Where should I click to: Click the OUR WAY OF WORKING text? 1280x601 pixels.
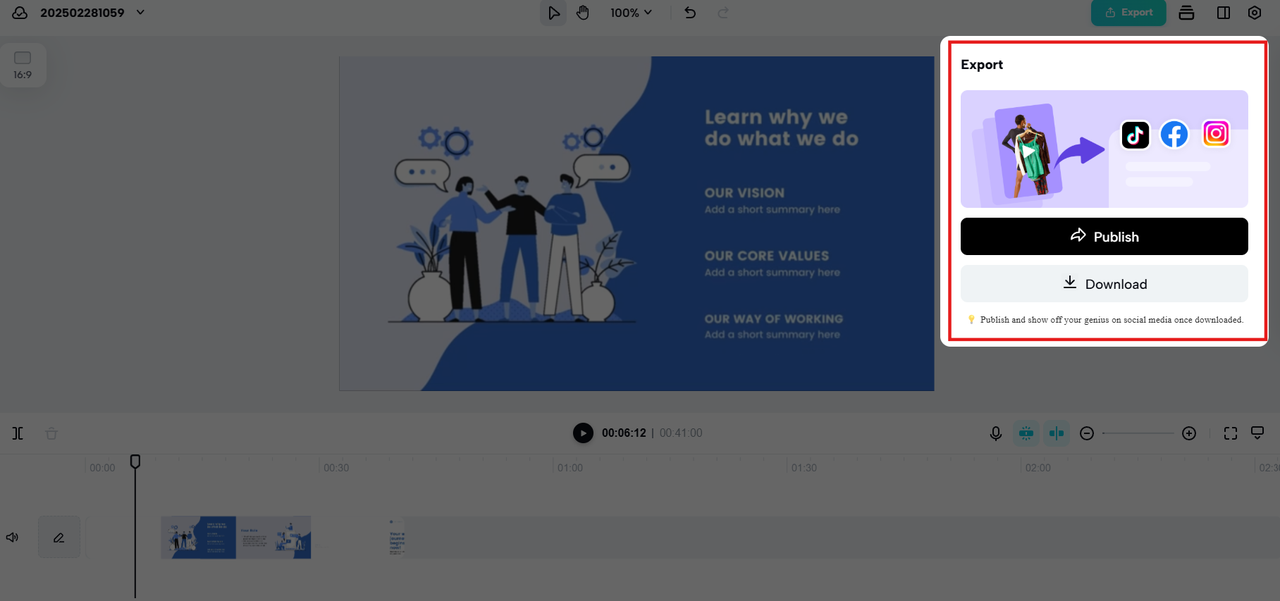pyautogui.click(x=773, y=319)
